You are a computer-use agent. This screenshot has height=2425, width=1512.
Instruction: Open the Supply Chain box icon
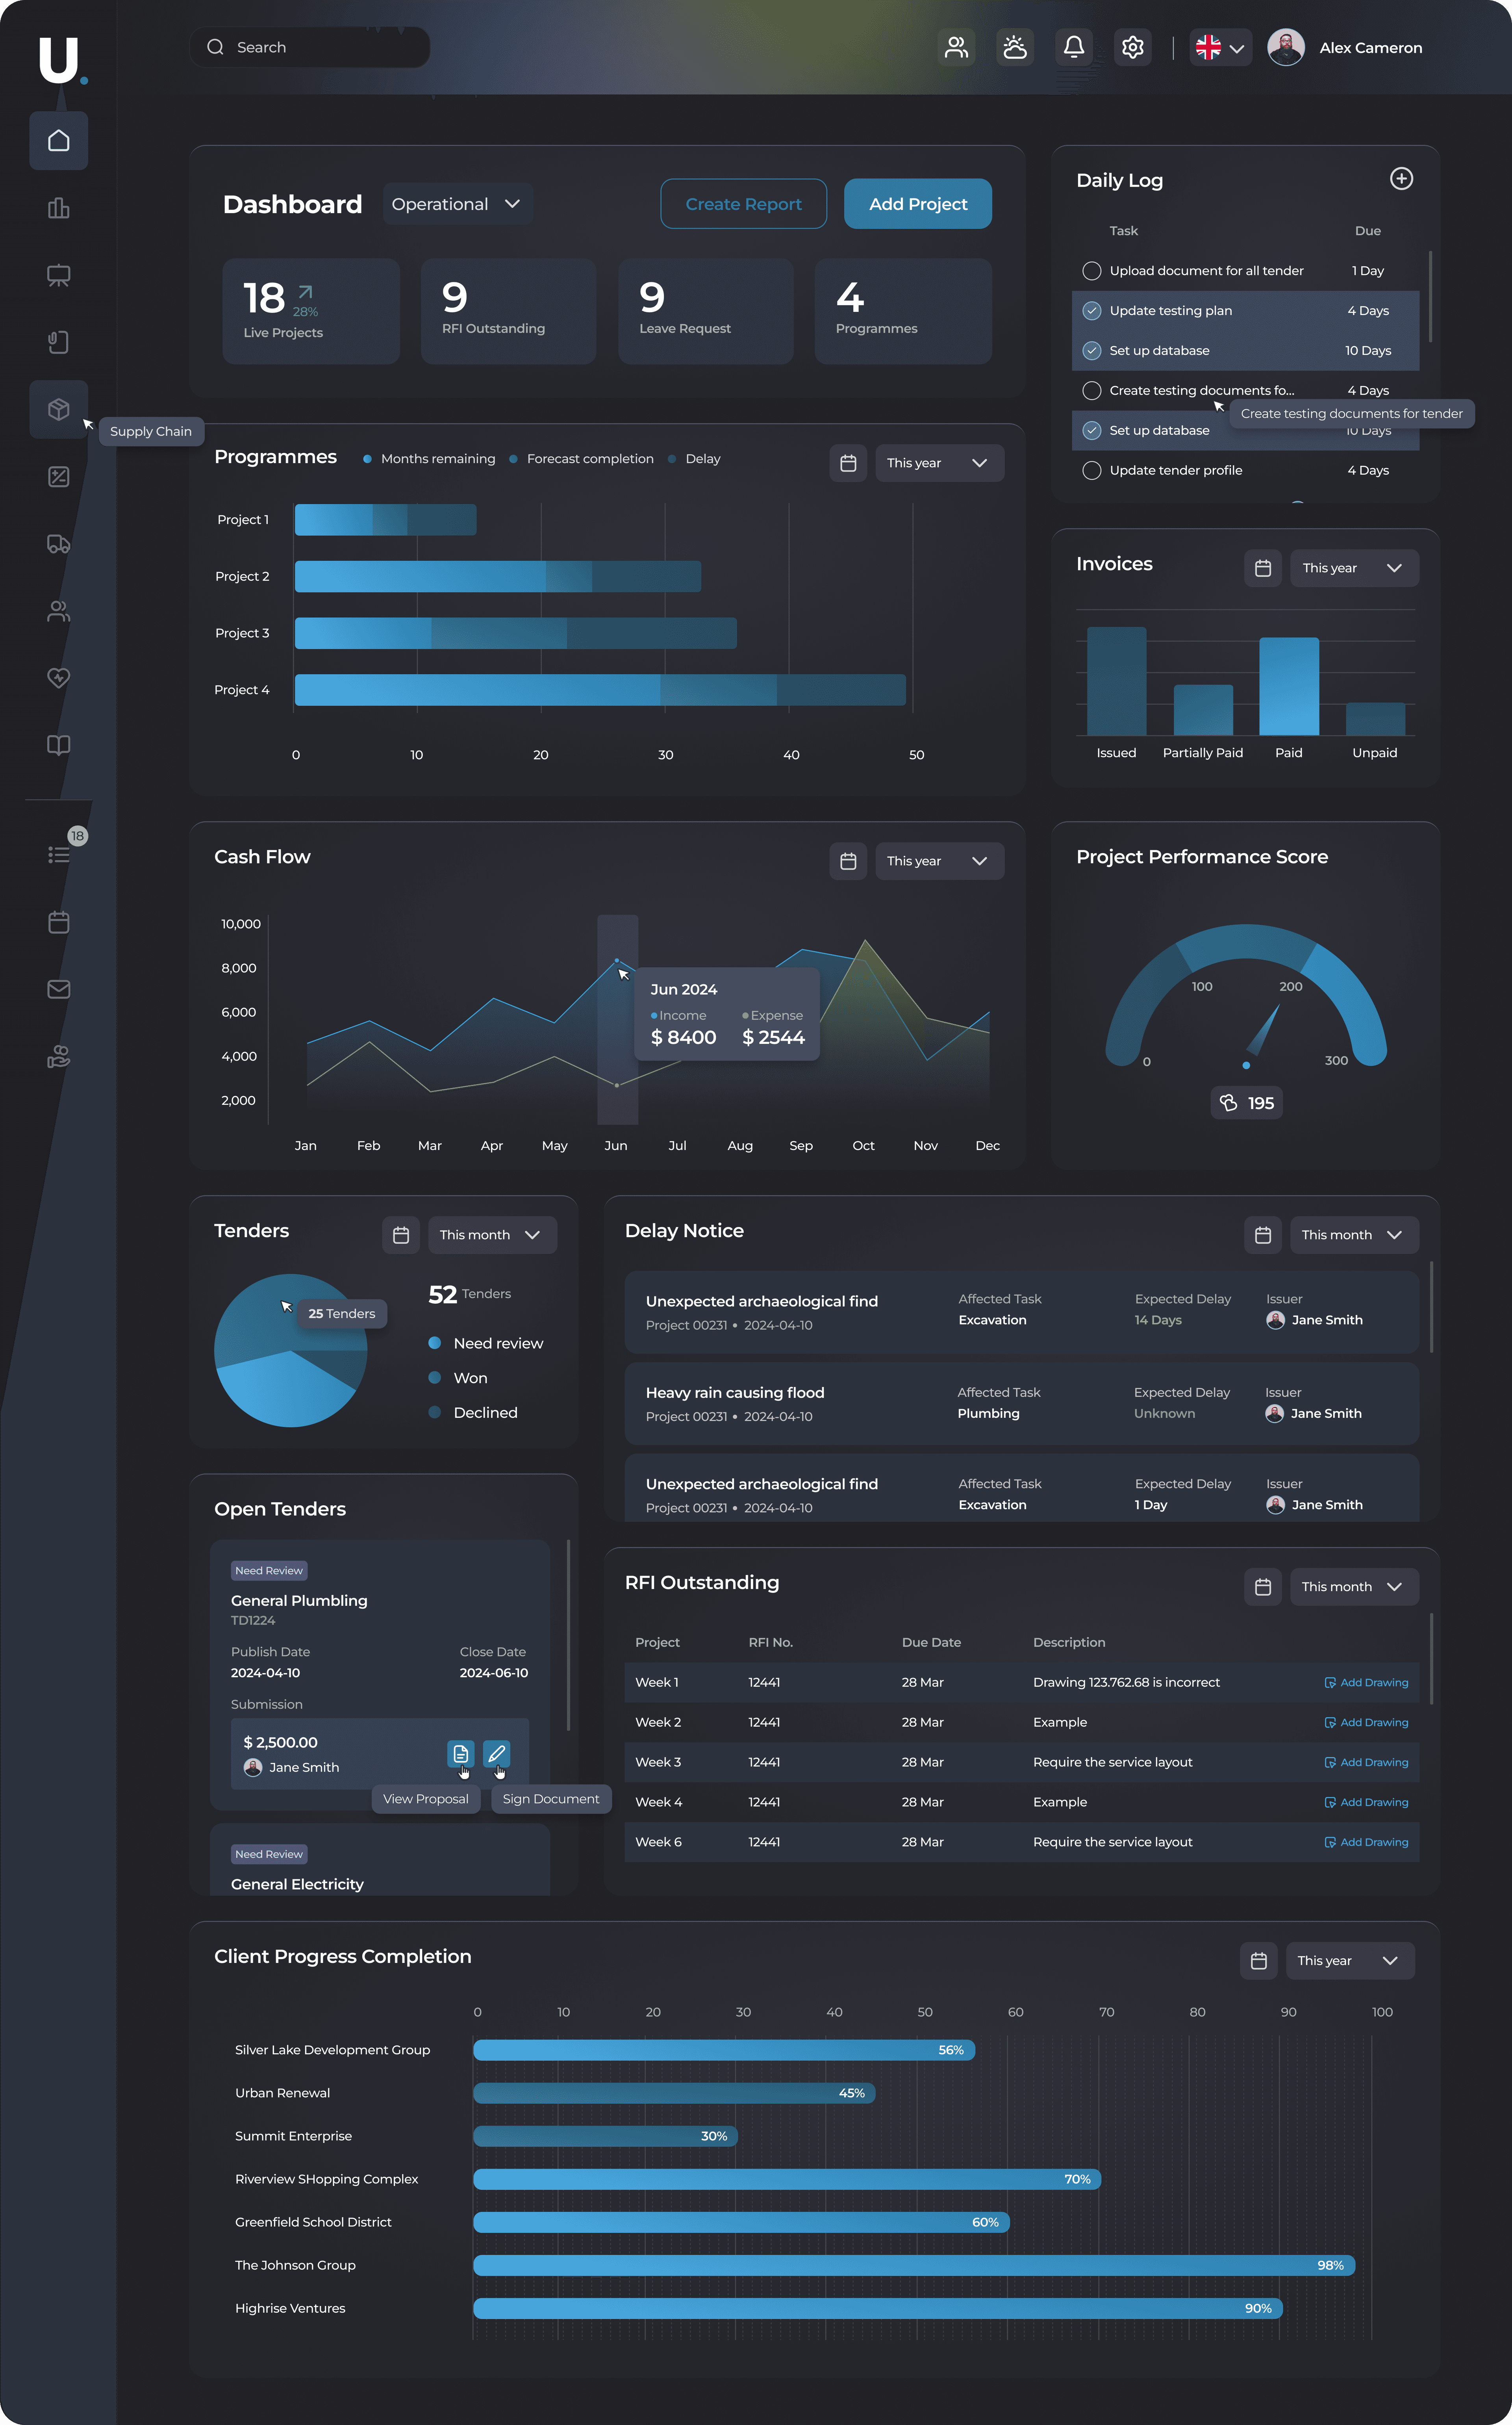coord(59,409)
